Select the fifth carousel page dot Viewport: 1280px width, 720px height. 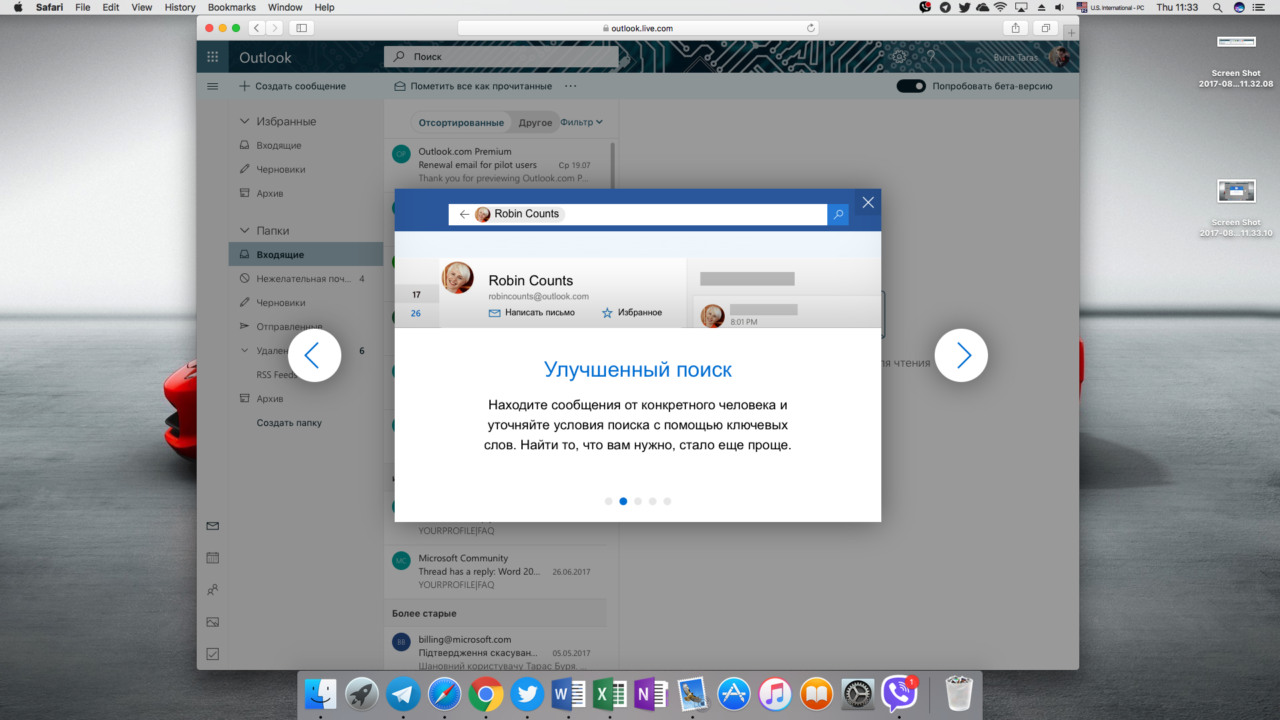click(667, 501)
